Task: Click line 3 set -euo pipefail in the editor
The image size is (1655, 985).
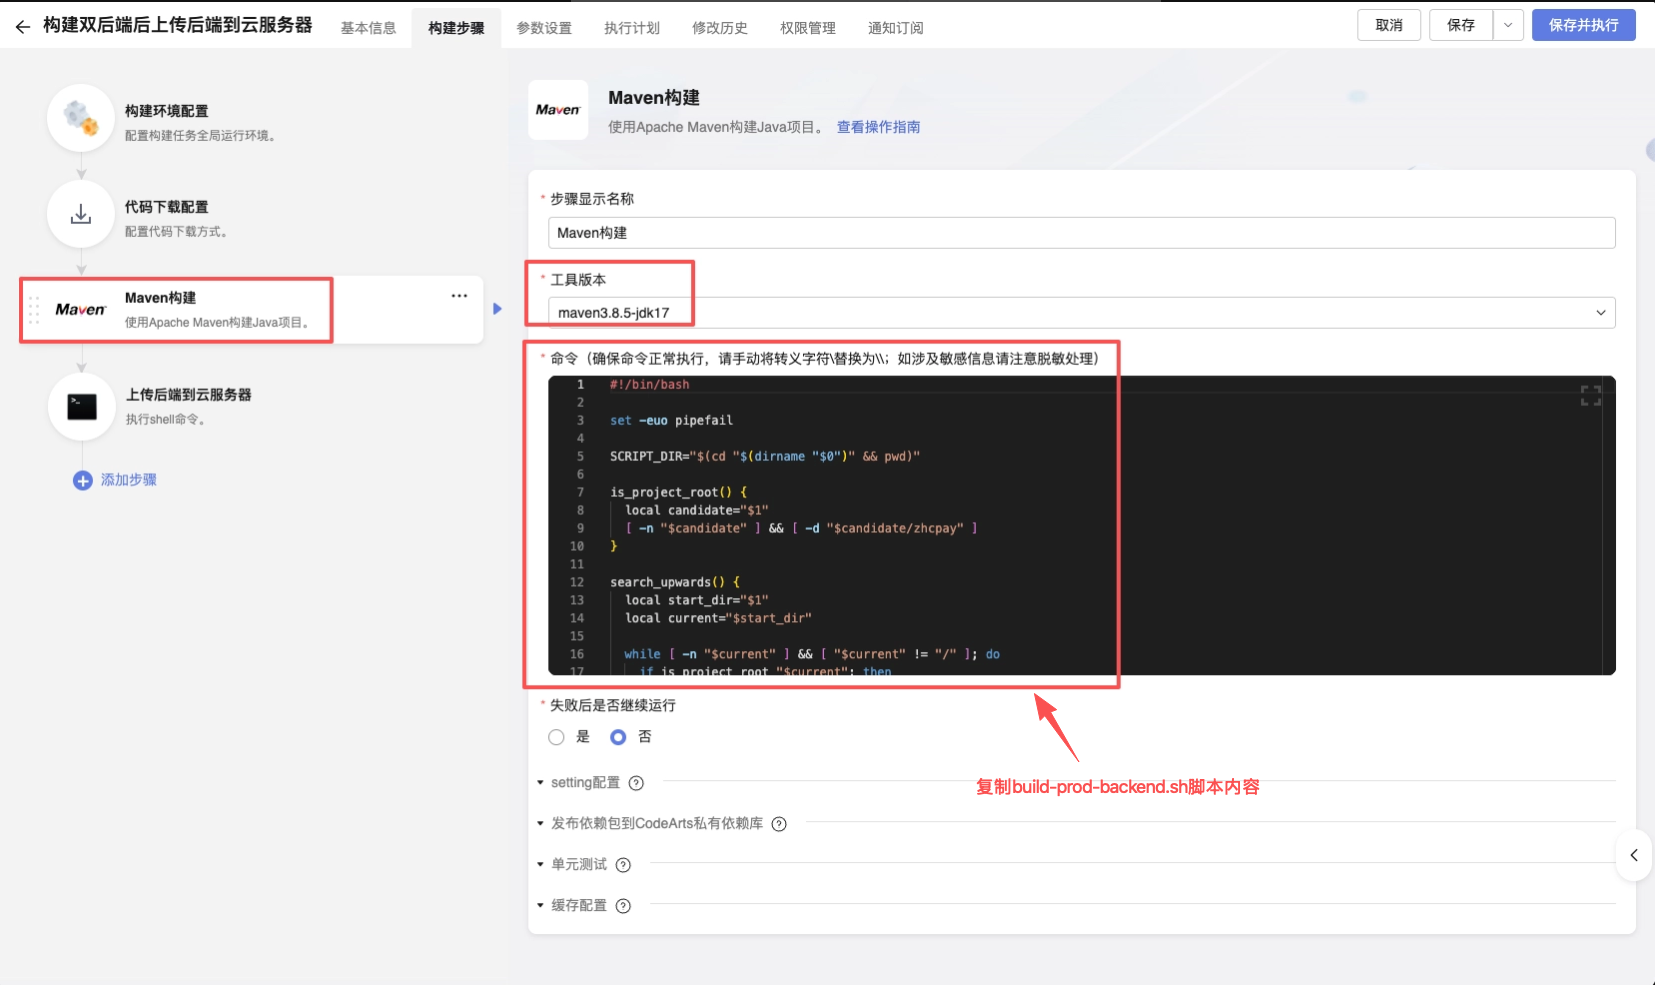Action: pos(671,420)
